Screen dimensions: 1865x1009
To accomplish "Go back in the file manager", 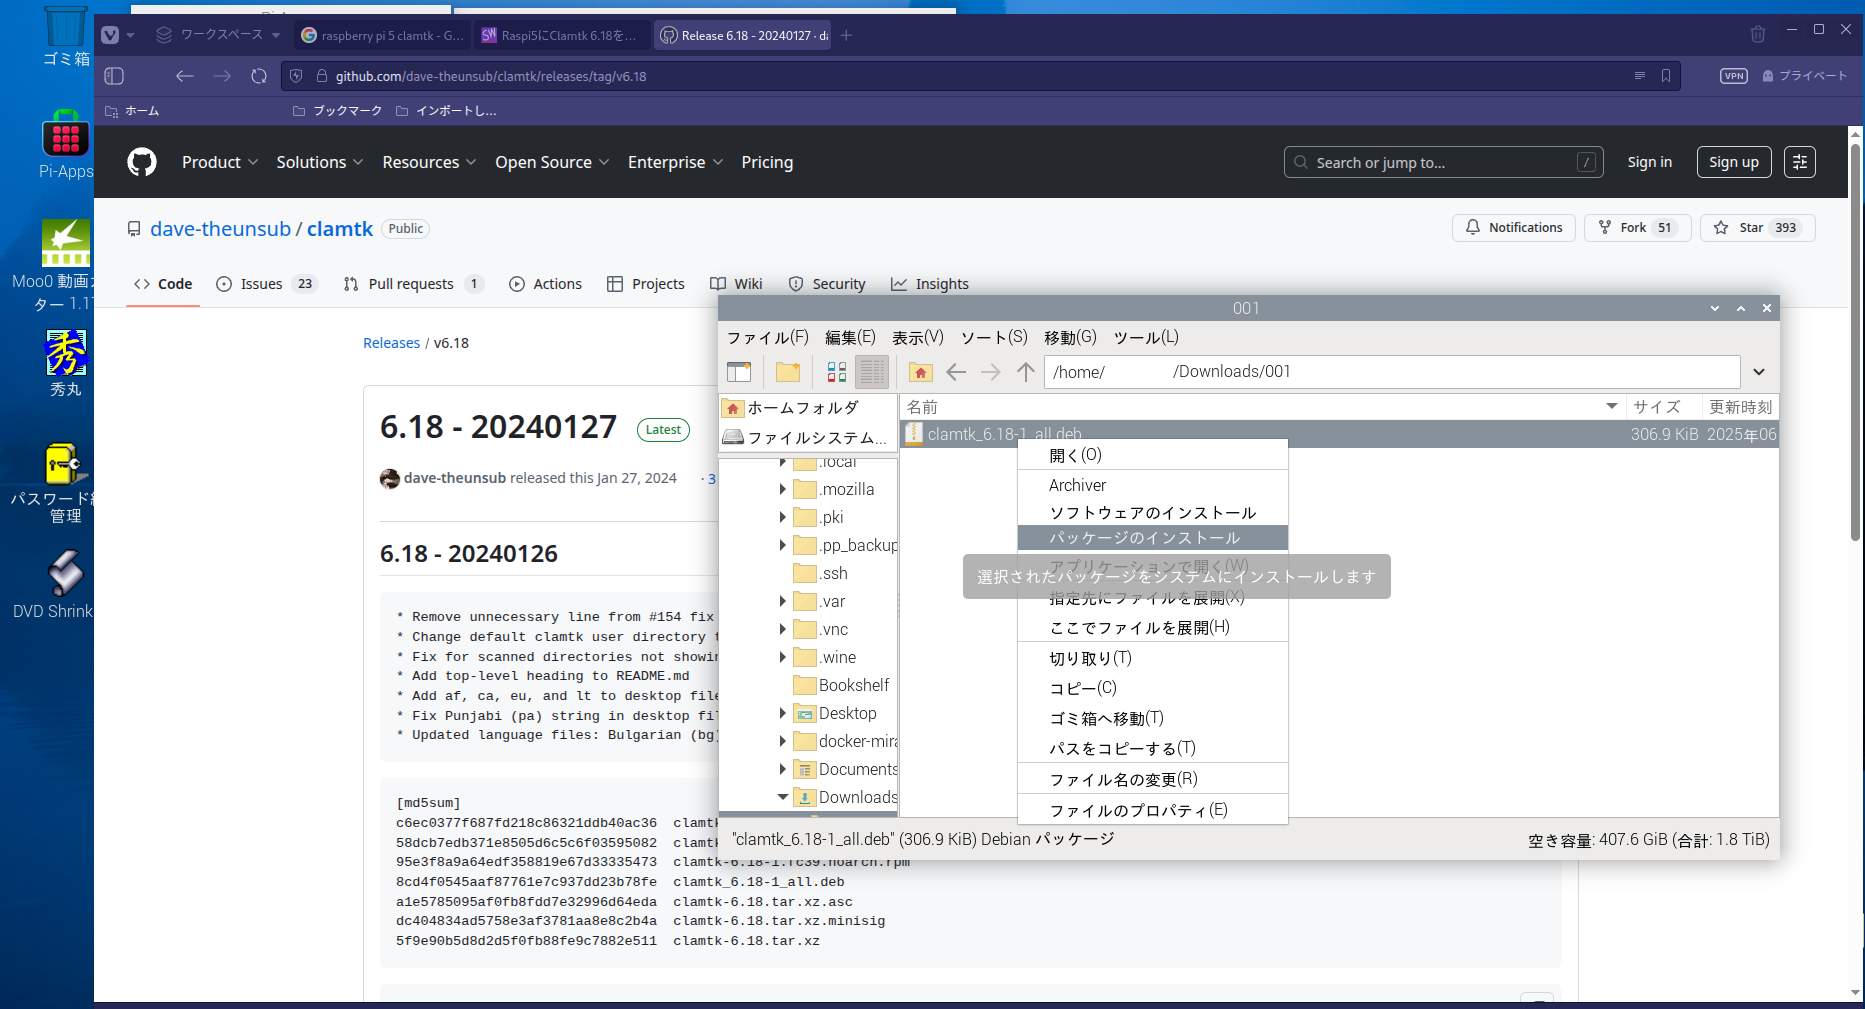I will tap(956, 372).
